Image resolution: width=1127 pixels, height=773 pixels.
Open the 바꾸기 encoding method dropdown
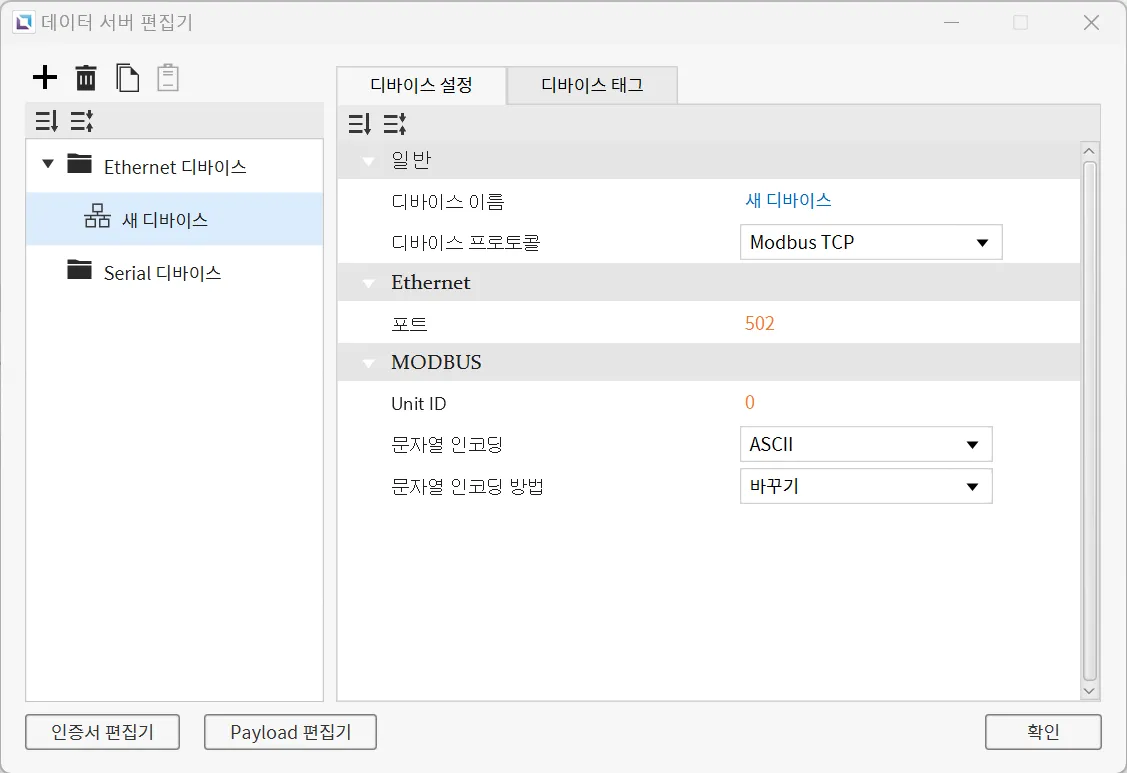[865, 487]
